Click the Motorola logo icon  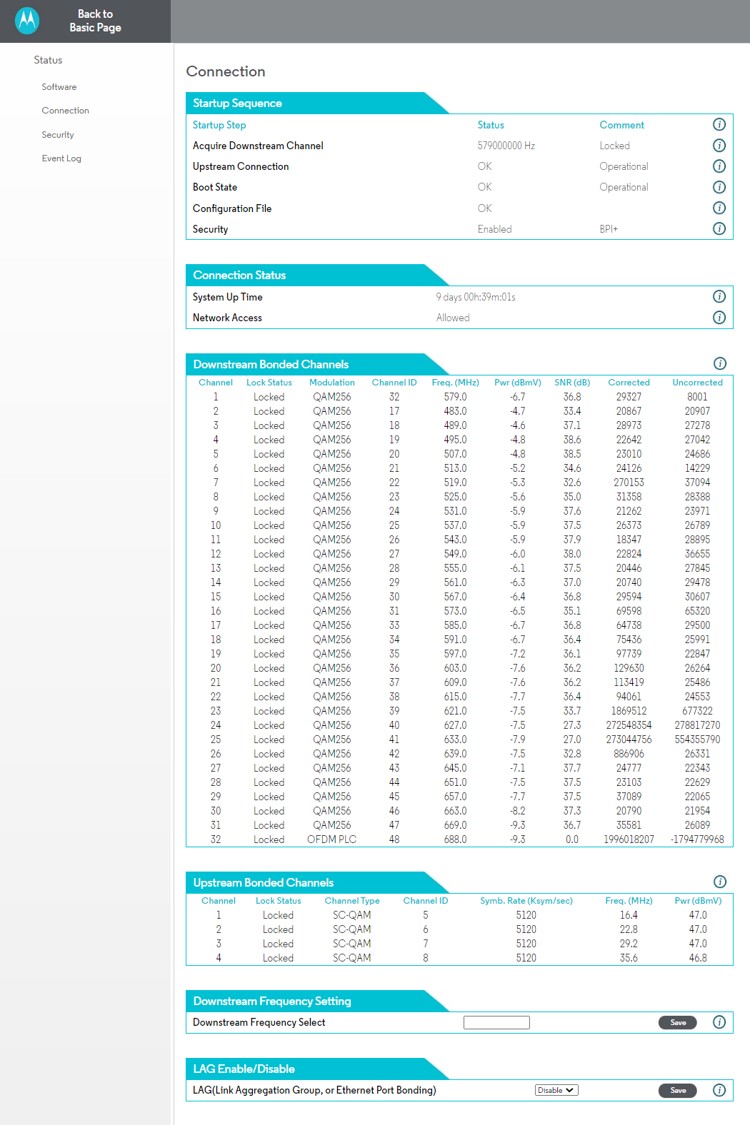(27, 21)
